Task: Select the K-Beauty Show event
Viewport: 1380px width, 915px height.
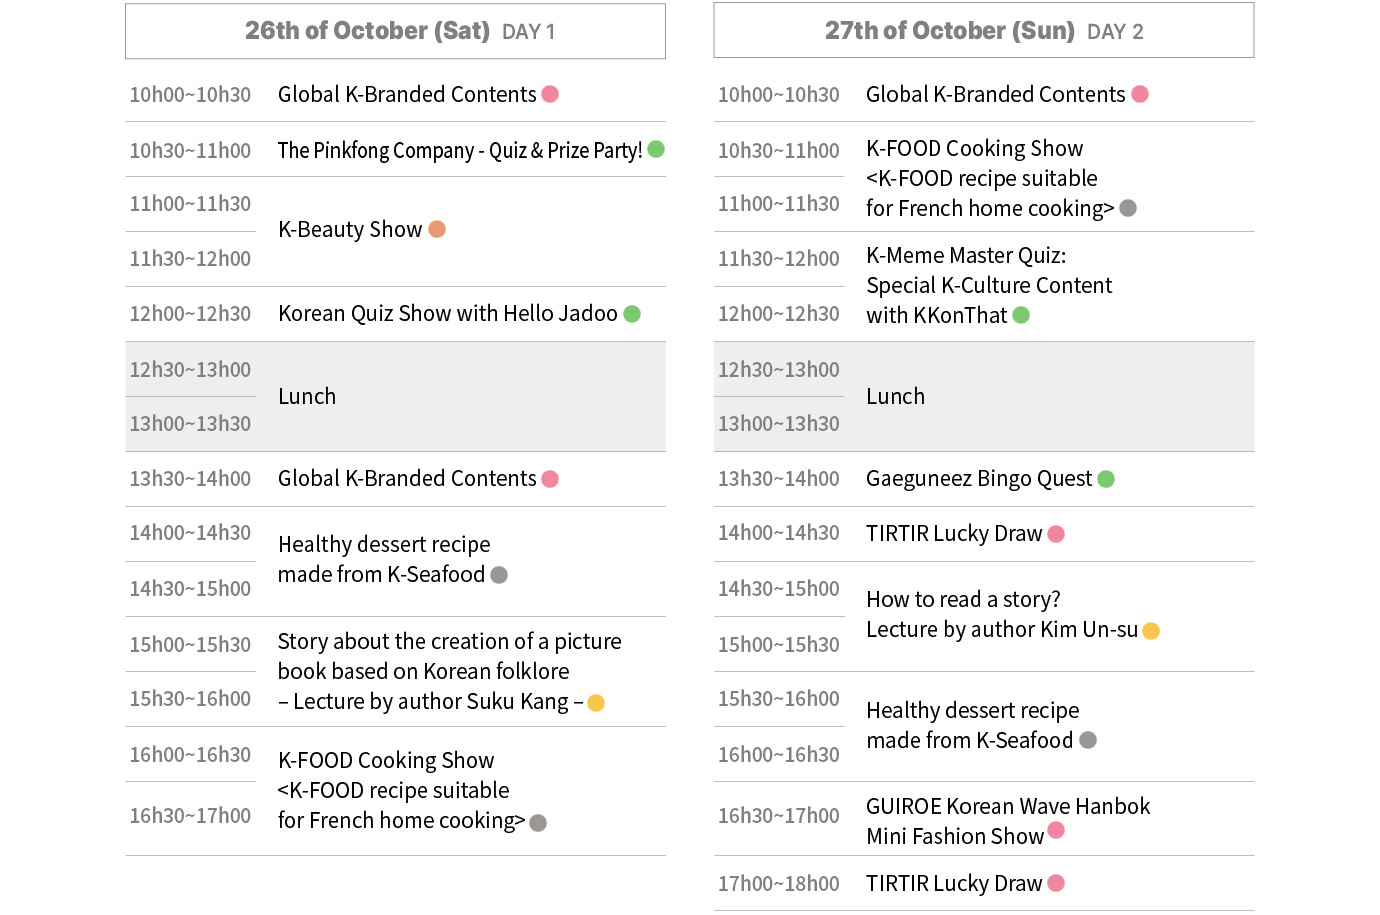Action: [350, 229]
